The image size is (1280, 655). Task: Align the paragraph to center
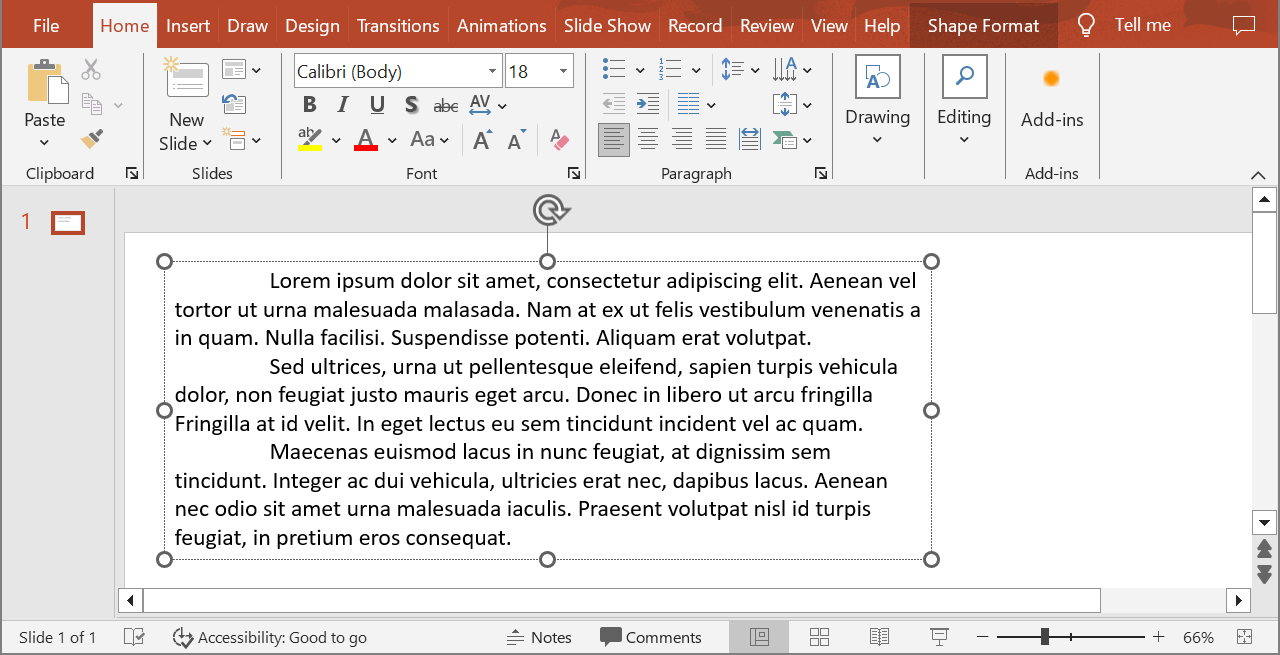pyautogui.click(x=647, y=139)
